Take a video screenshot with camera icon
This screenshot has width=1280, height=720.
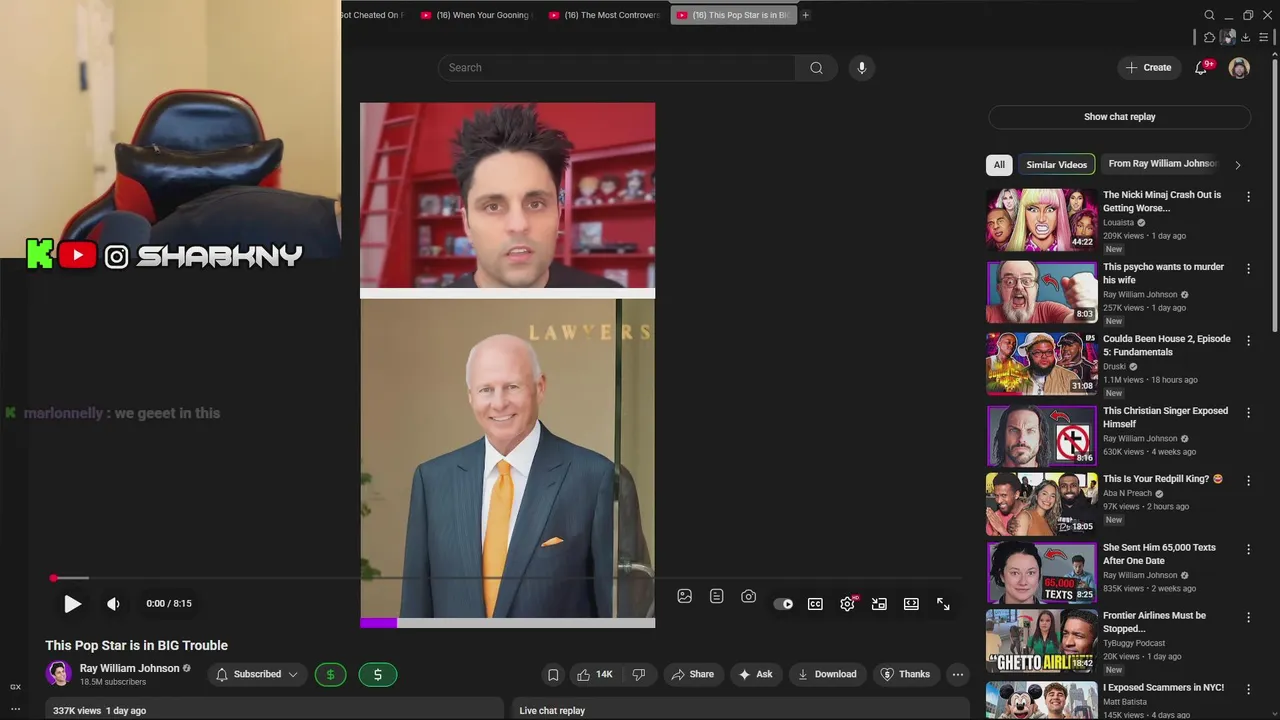(x=748, y=596)
